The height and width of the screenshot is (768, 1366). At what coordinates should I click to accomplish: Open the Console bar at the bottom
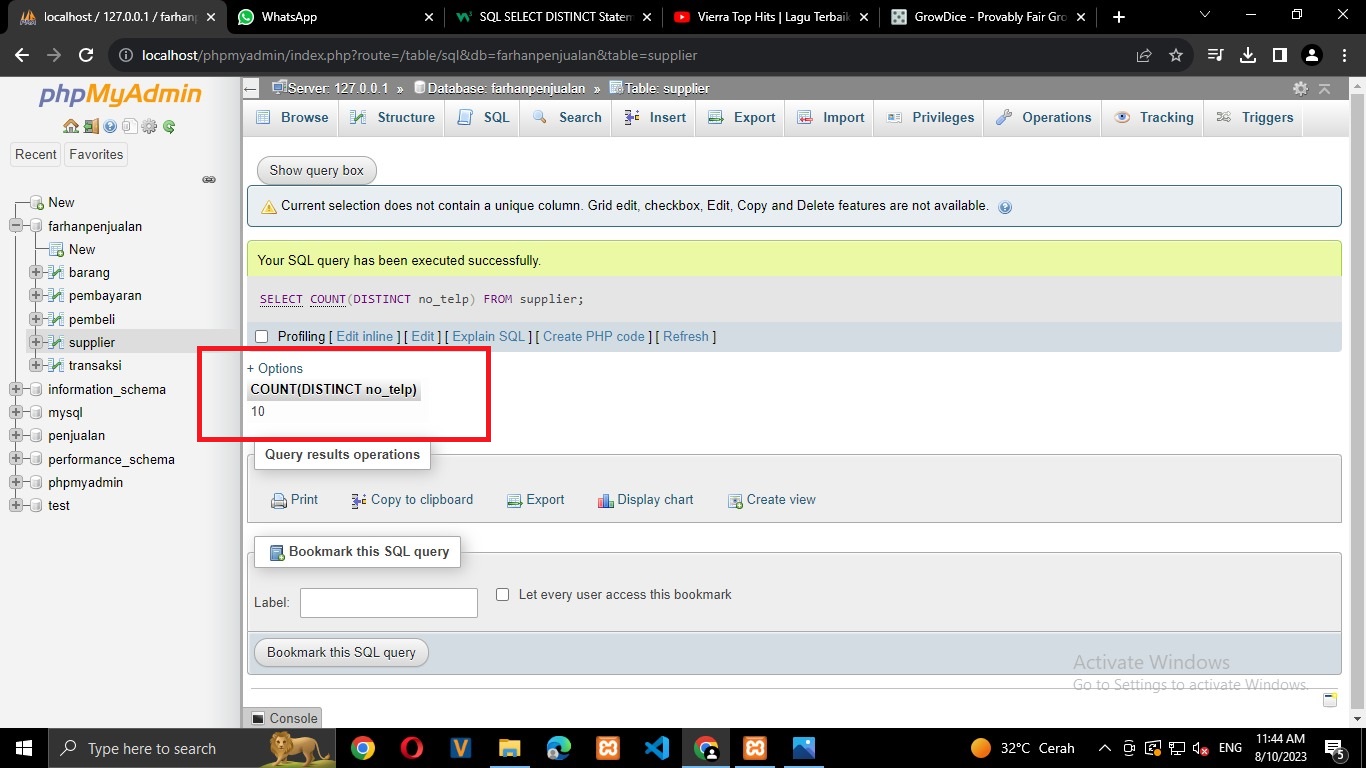[x=284, y=718]
